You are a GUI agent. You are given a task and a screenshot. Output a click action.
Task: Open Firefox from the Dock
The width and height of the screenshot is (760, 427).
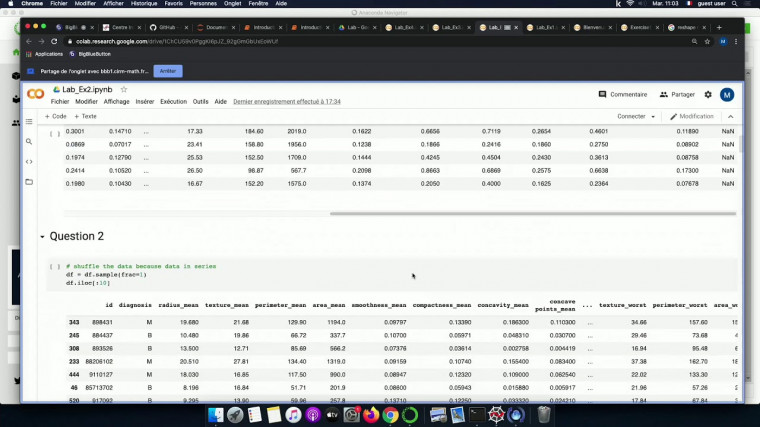click(371, 415)
